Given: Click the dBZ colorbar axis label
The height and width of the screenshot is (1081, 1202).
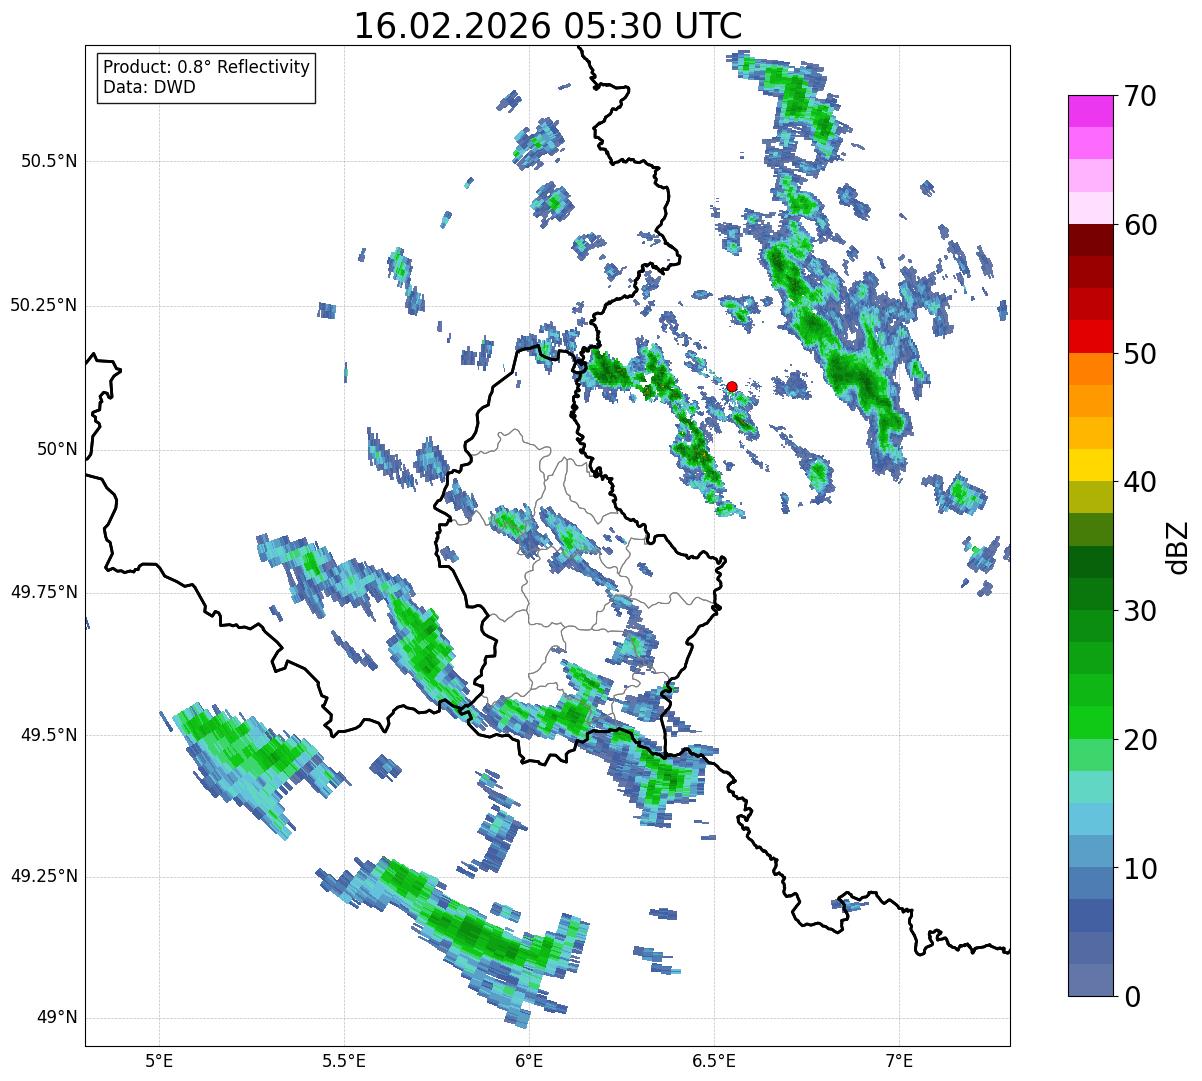Looking at the screenshot, I should click(x=1178, y=546).
